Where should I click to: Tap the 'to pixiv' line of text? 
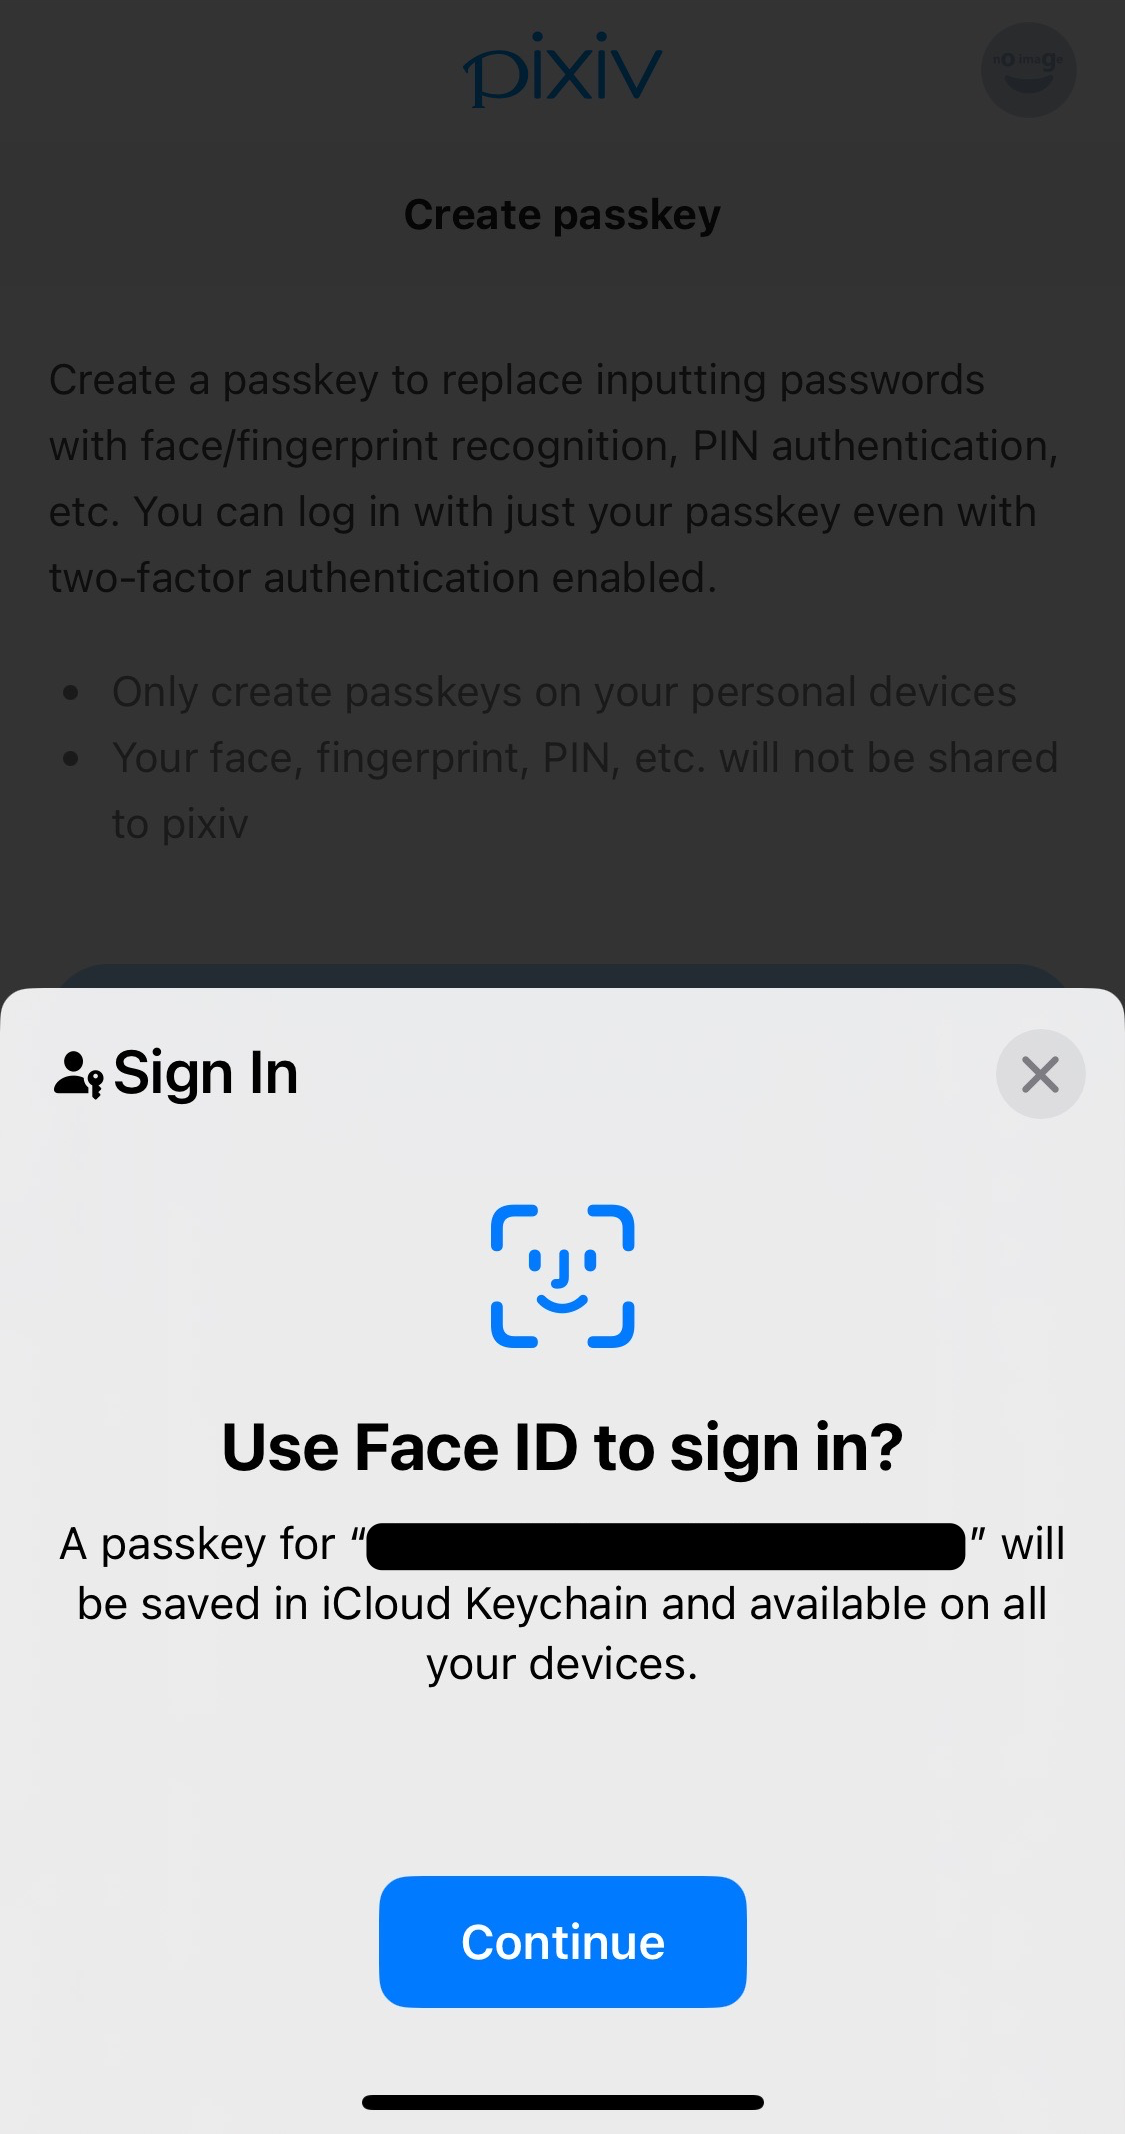[180, 824]
